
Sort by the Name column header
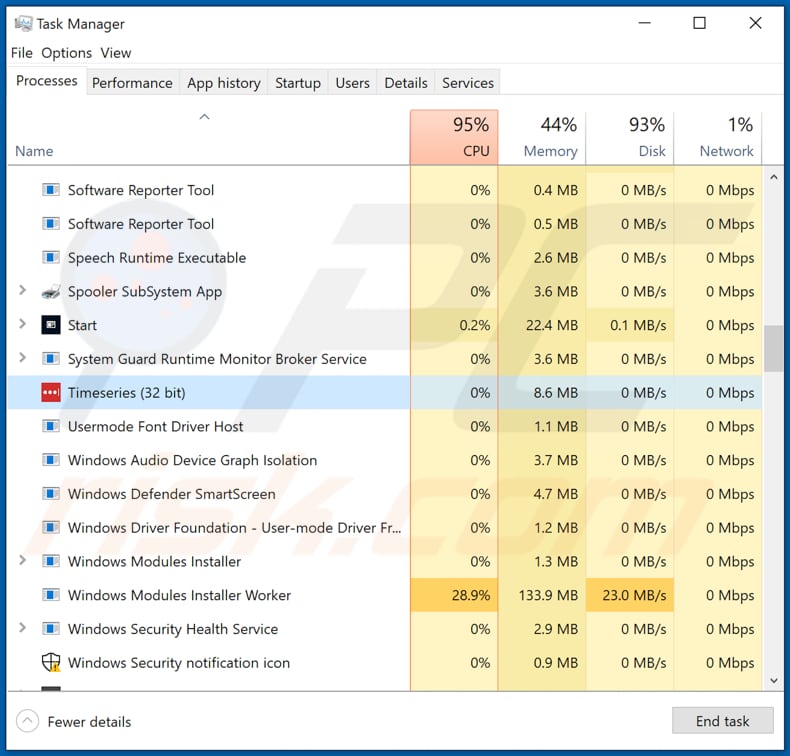34,151
